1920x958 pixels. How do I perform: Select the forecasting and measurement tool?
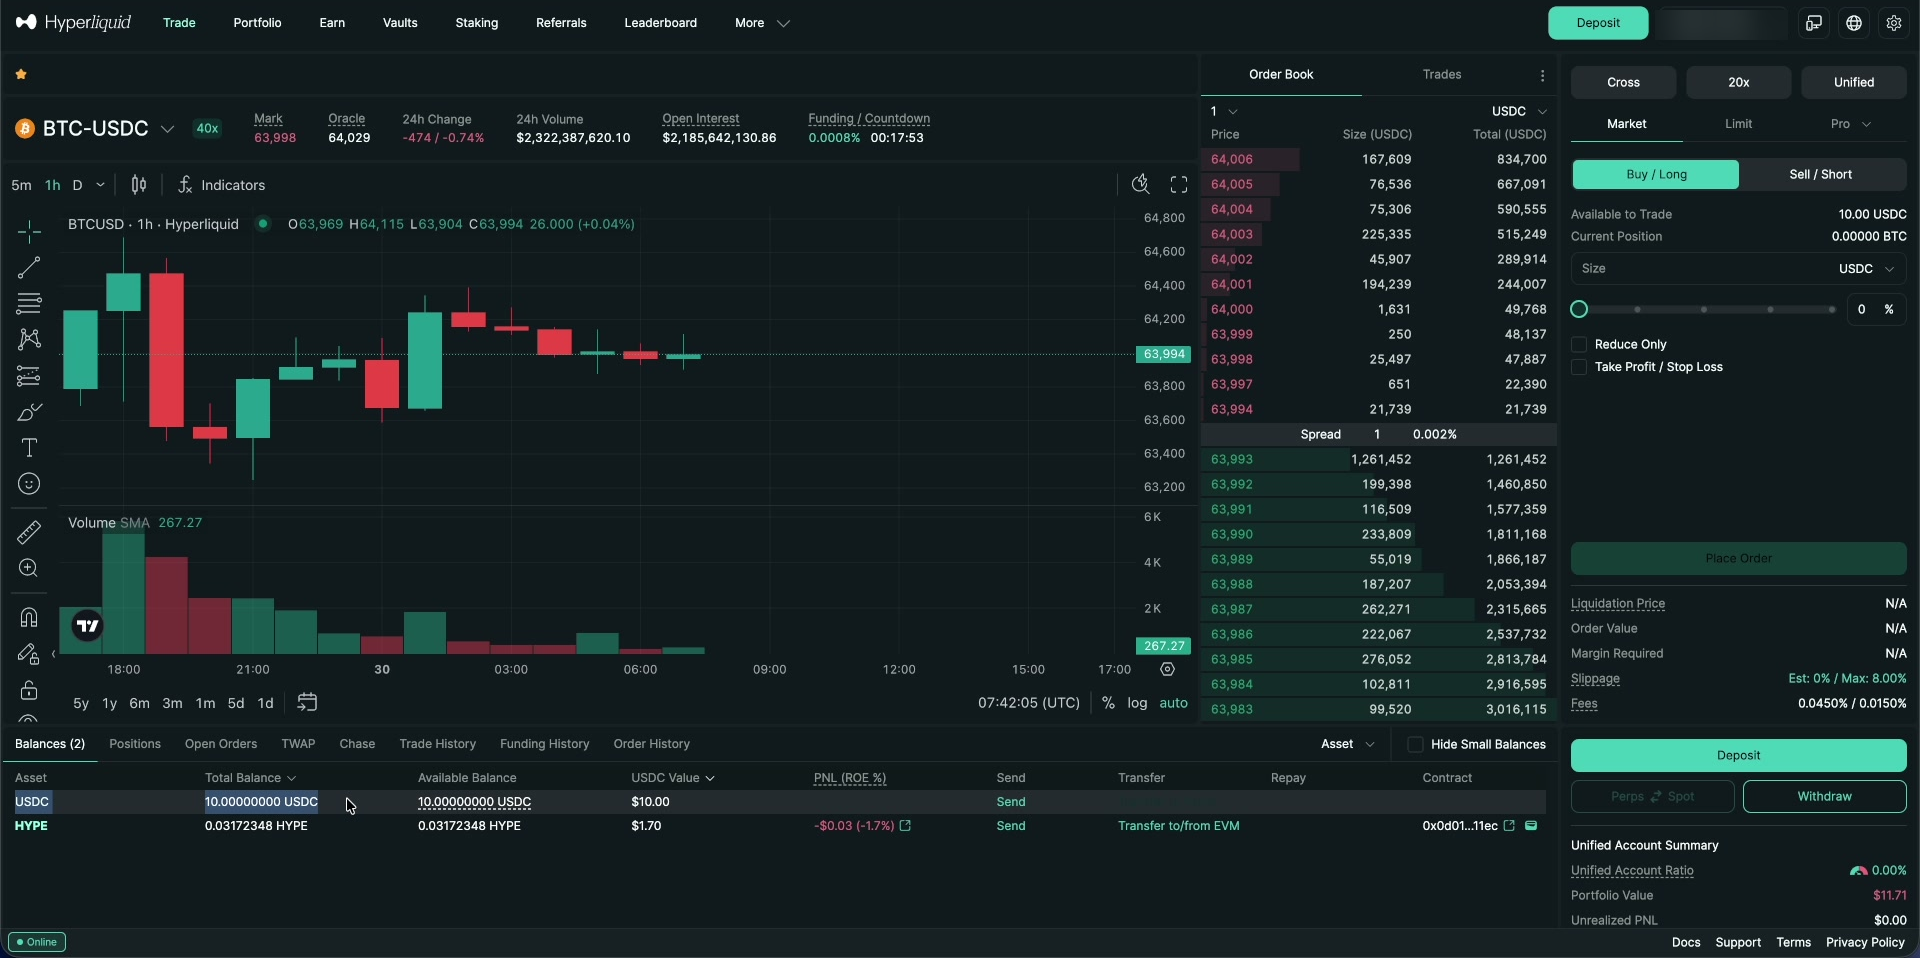pos(29,376)
